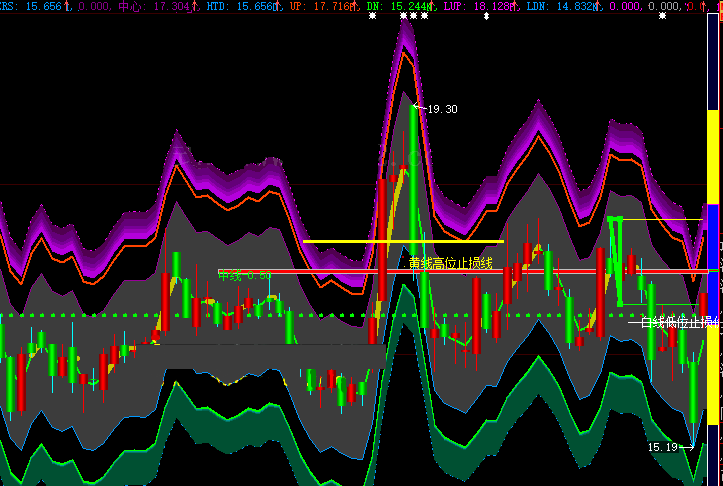Screen dimensions: 723x486
Task: Click the leftmost star signal marker at top
Action: [x=373, y=16]
